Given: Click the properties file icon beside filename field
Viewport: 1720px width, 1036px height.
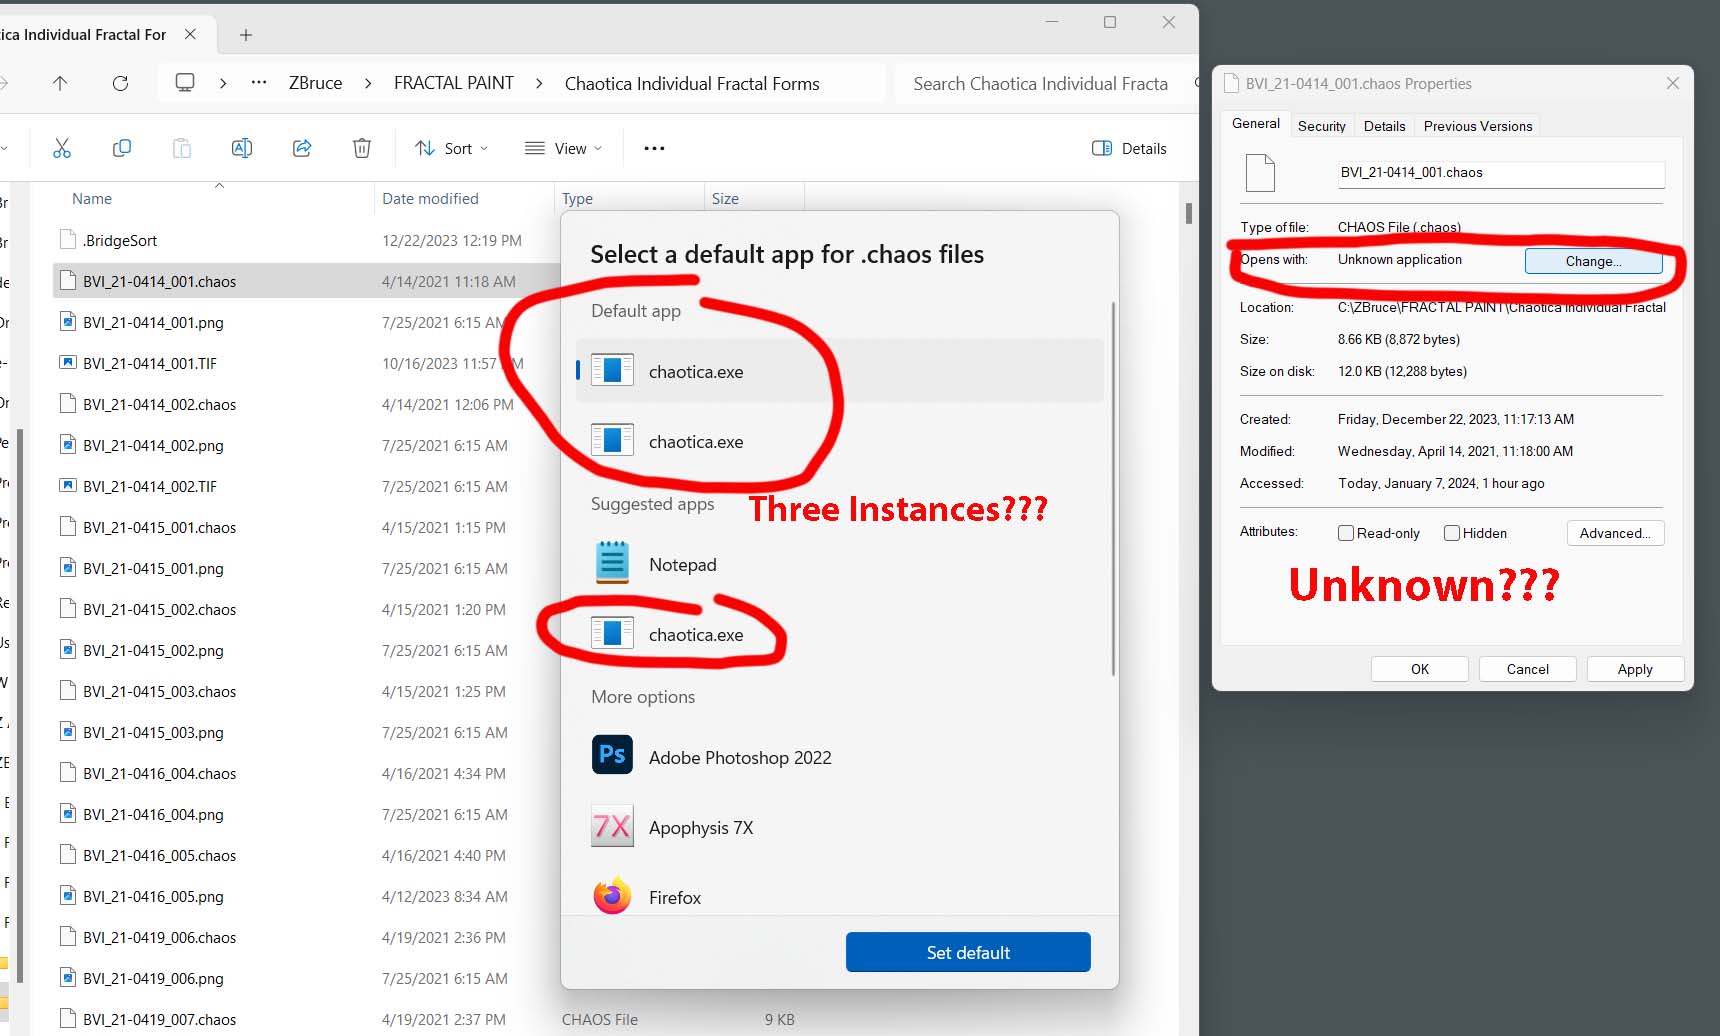Looking at the screenshot, I should [1260, 173].
